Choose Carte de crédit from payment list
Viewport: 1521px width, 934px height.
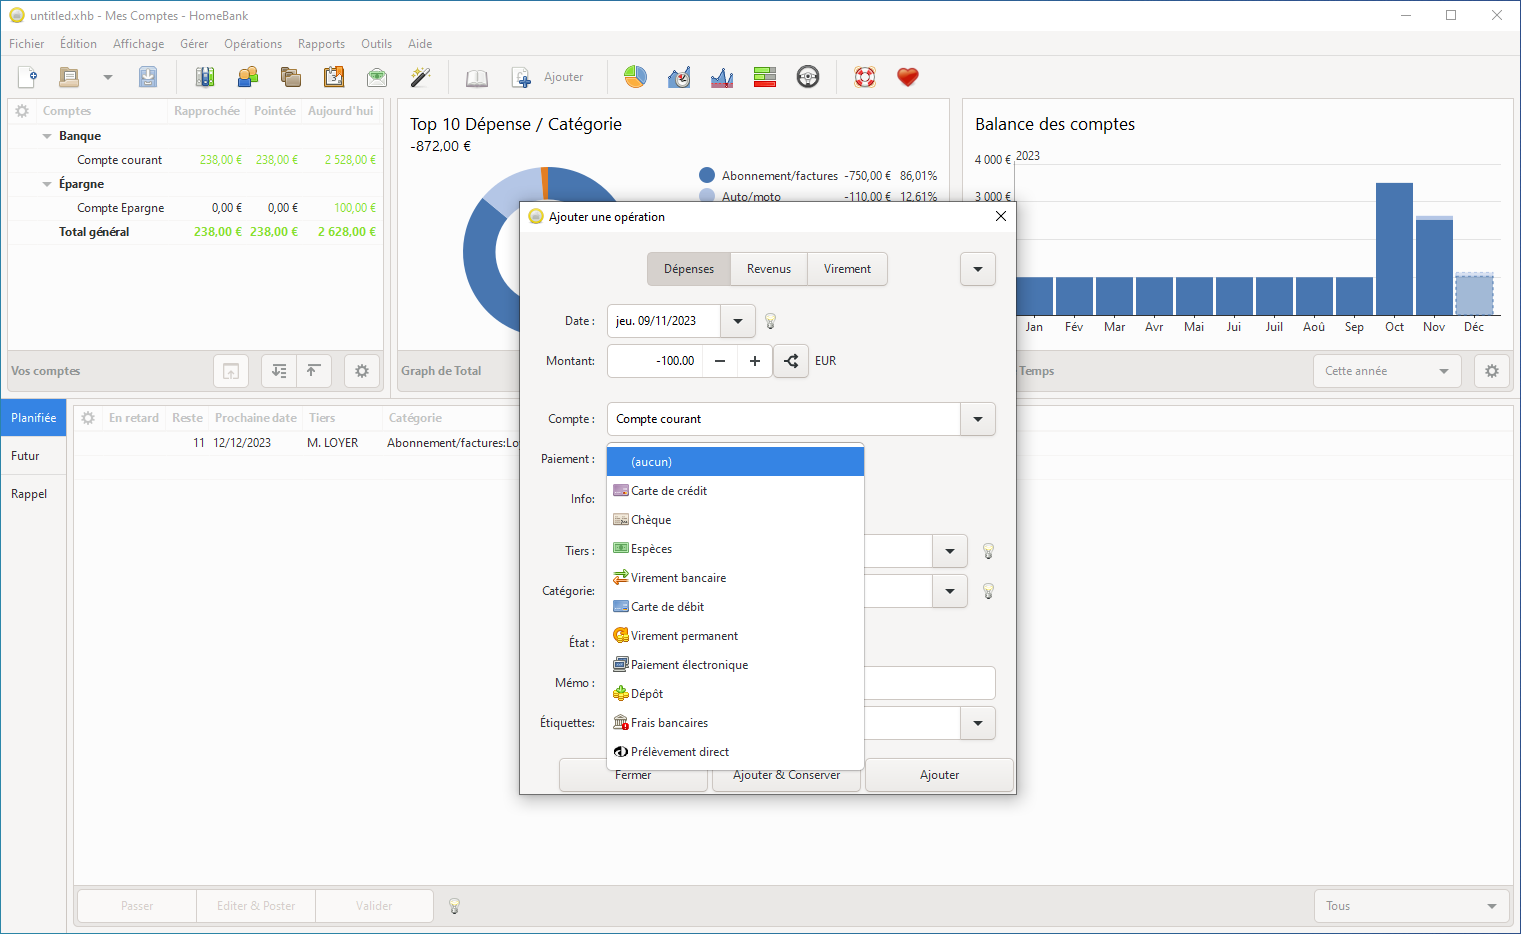[x=669, y=491]
